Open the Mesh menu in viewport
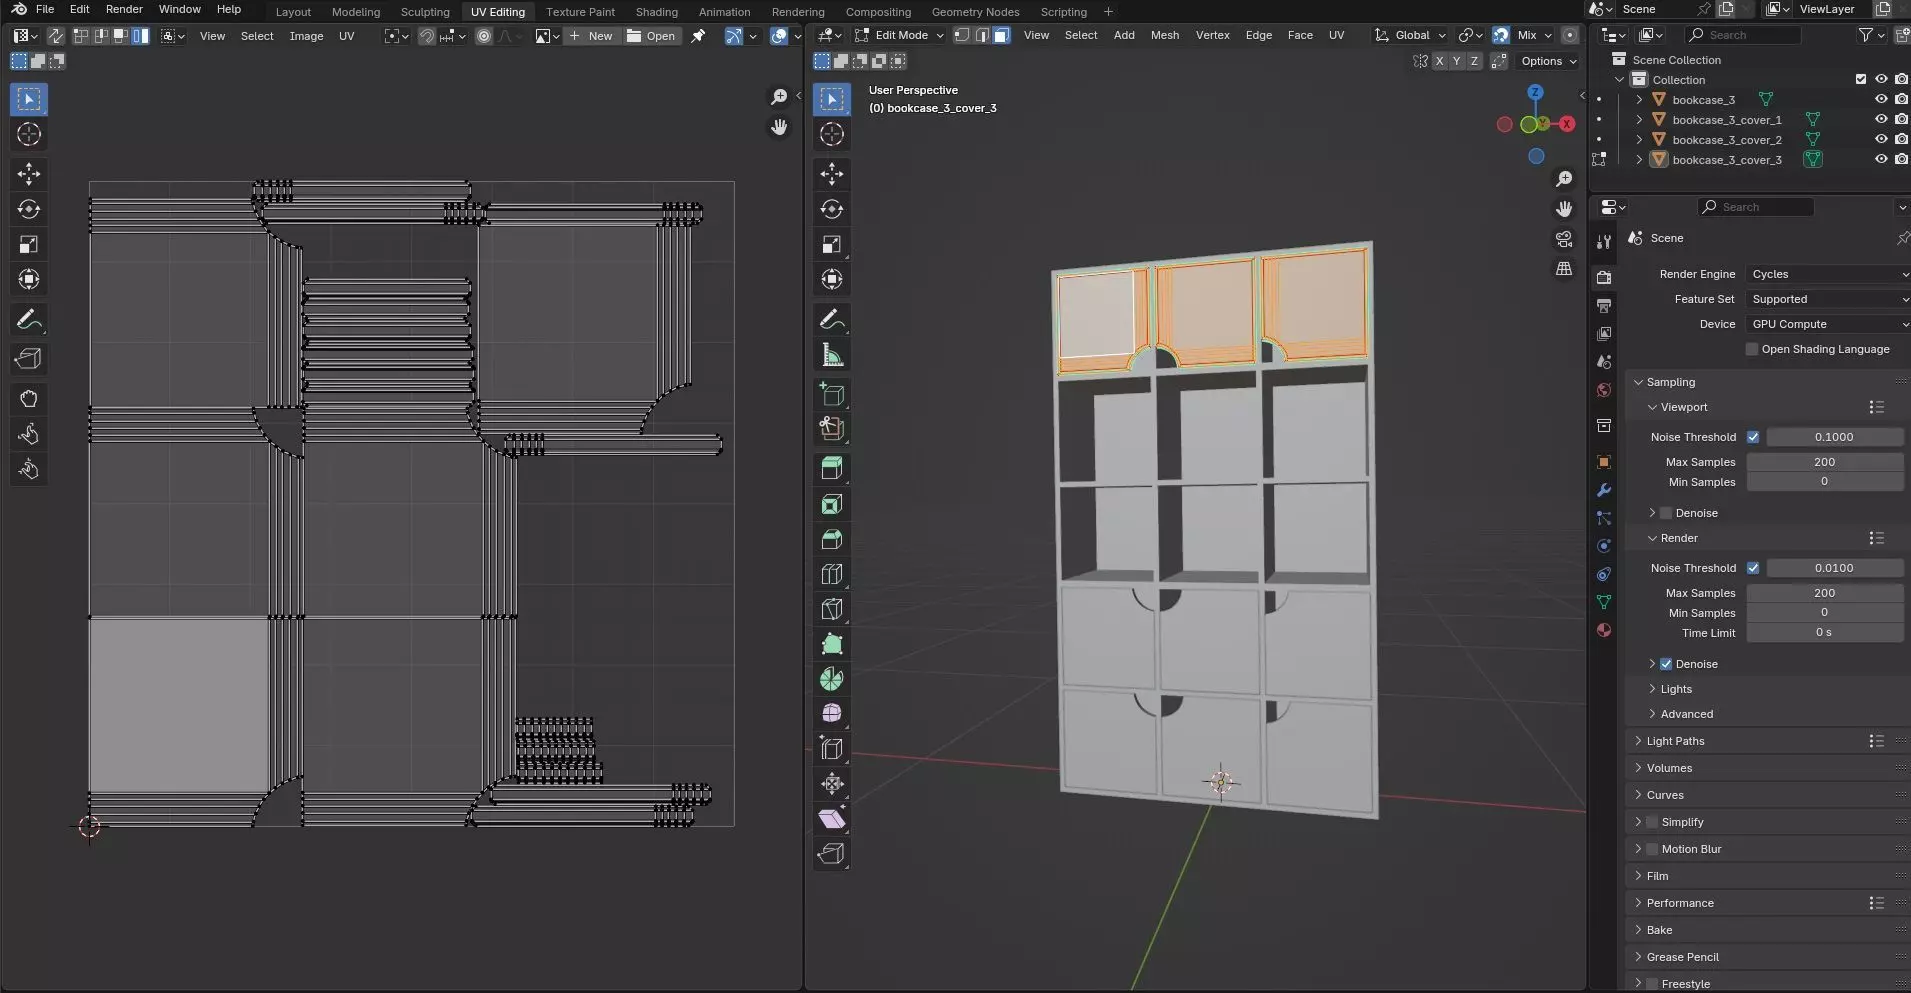The height and width of the screenshot is (993, 1911). [x=1164, y=35]
